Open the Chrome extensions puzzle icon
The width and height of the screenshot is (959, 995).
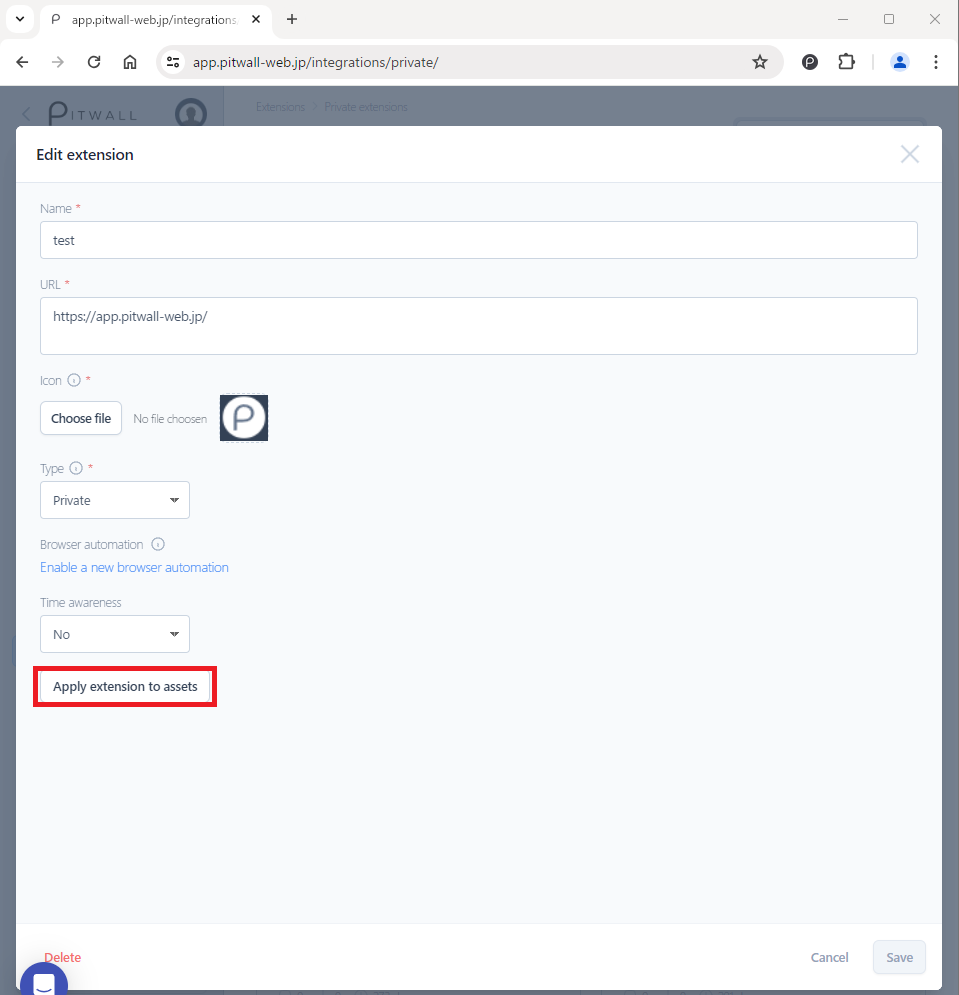pos(846,62)
